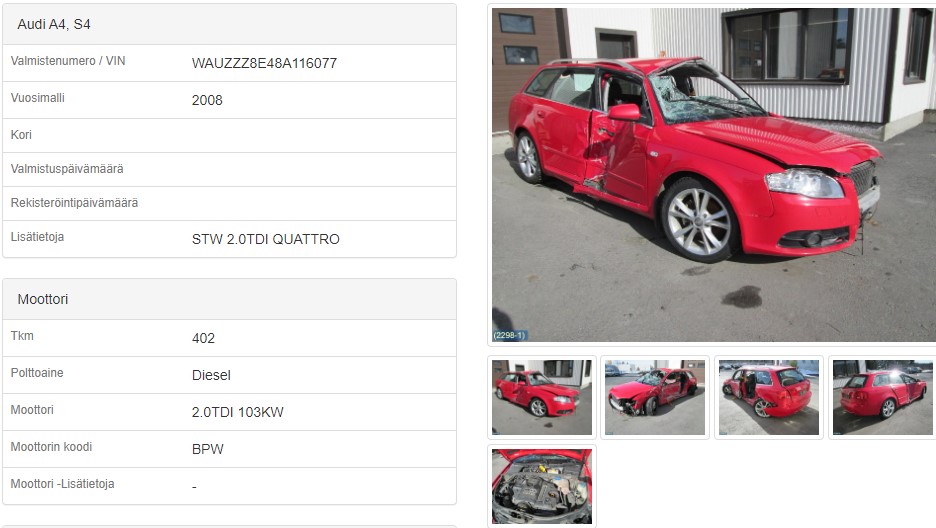Screen dimensions: 936x528
Task: Click the Valmistenumero / VIN label
Action: click(68, 61)
